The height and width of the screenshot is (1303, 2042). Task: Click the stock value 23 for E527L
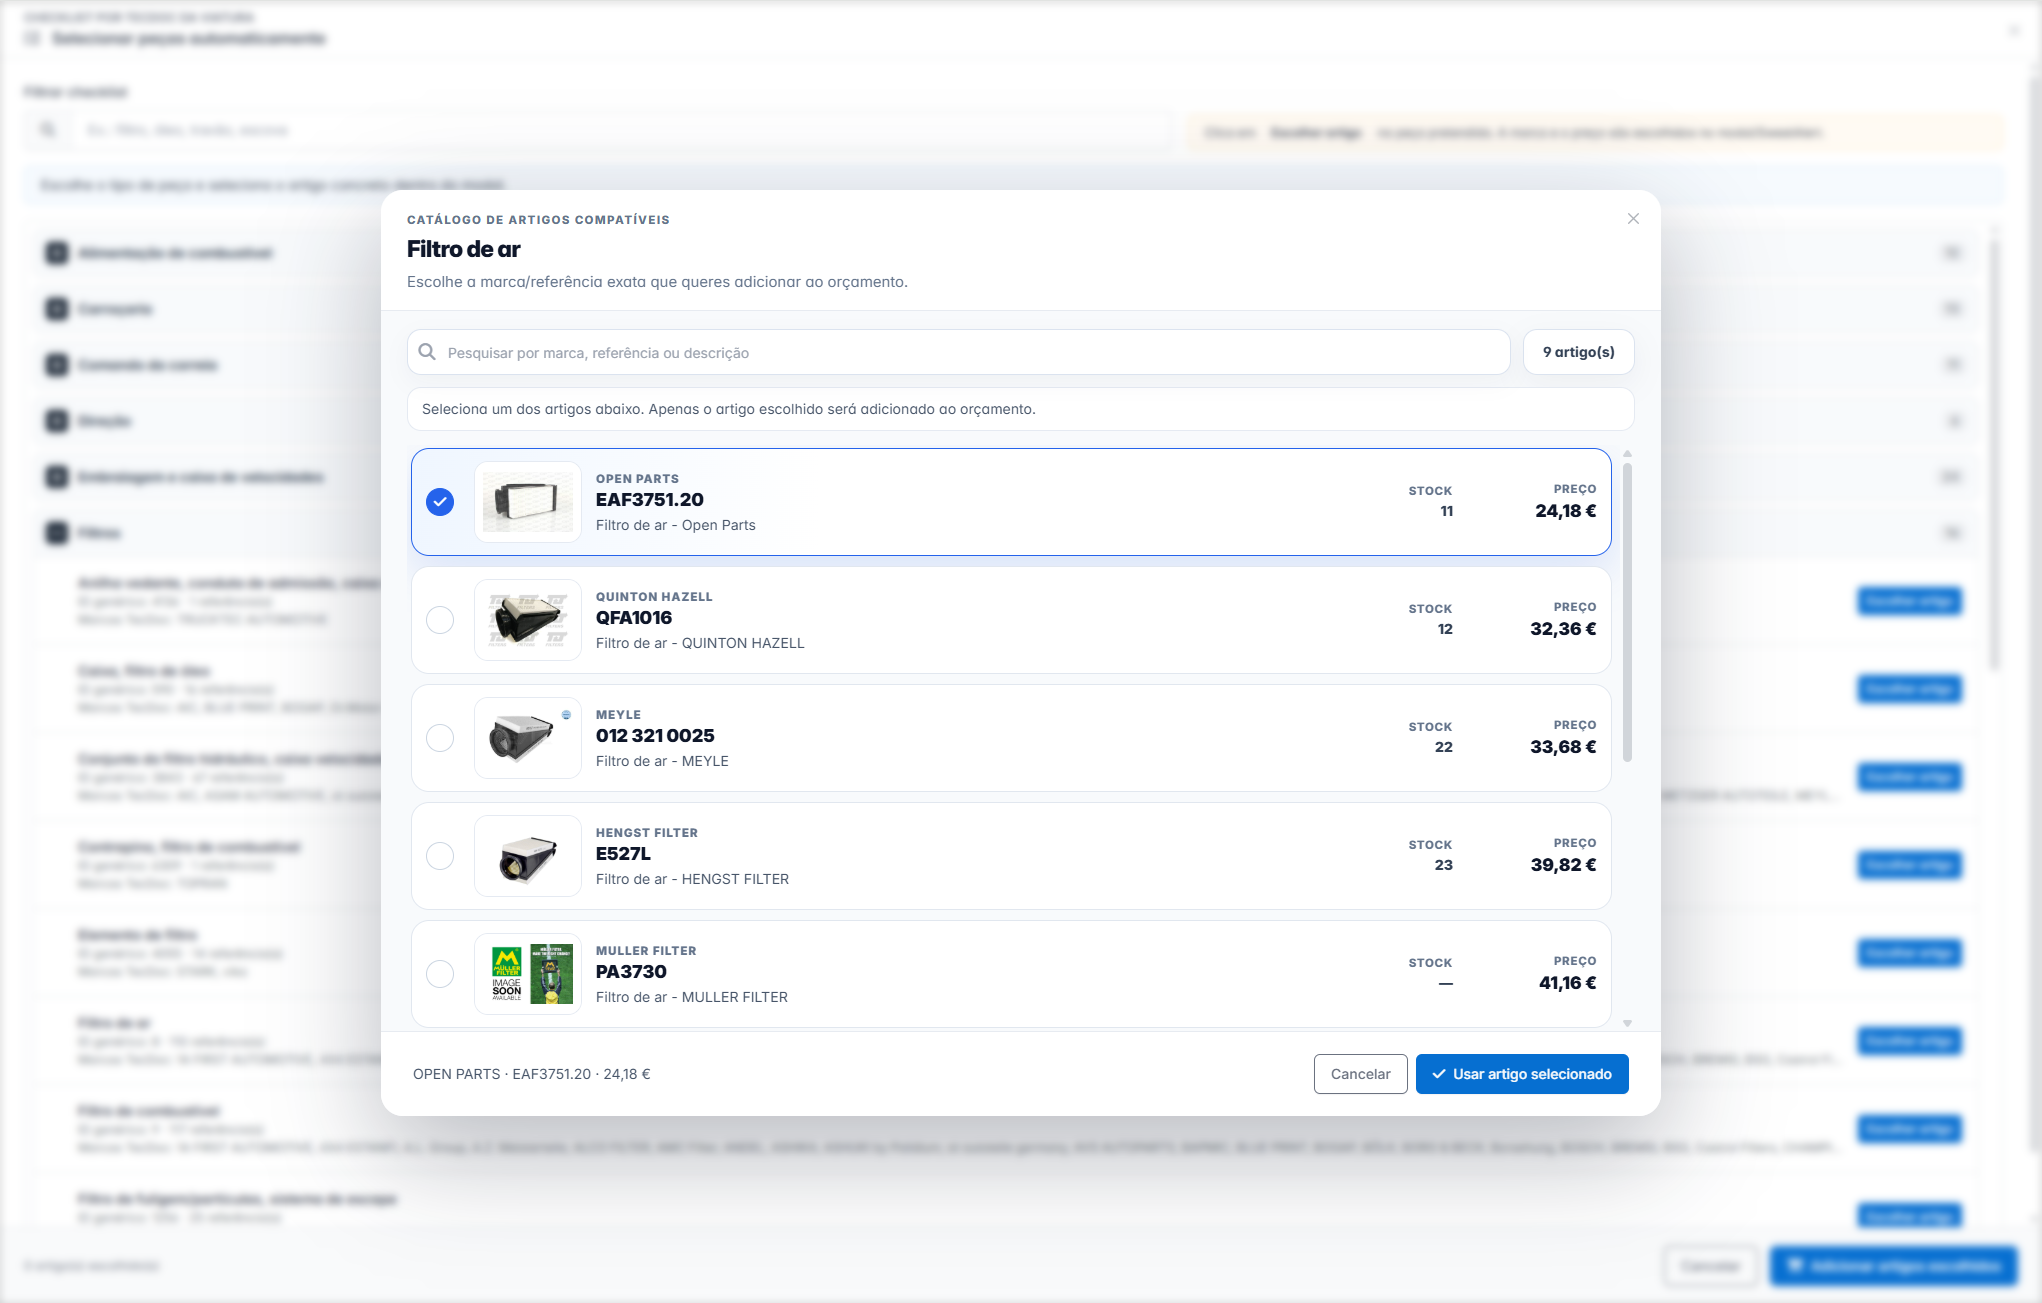point(1444,865)
